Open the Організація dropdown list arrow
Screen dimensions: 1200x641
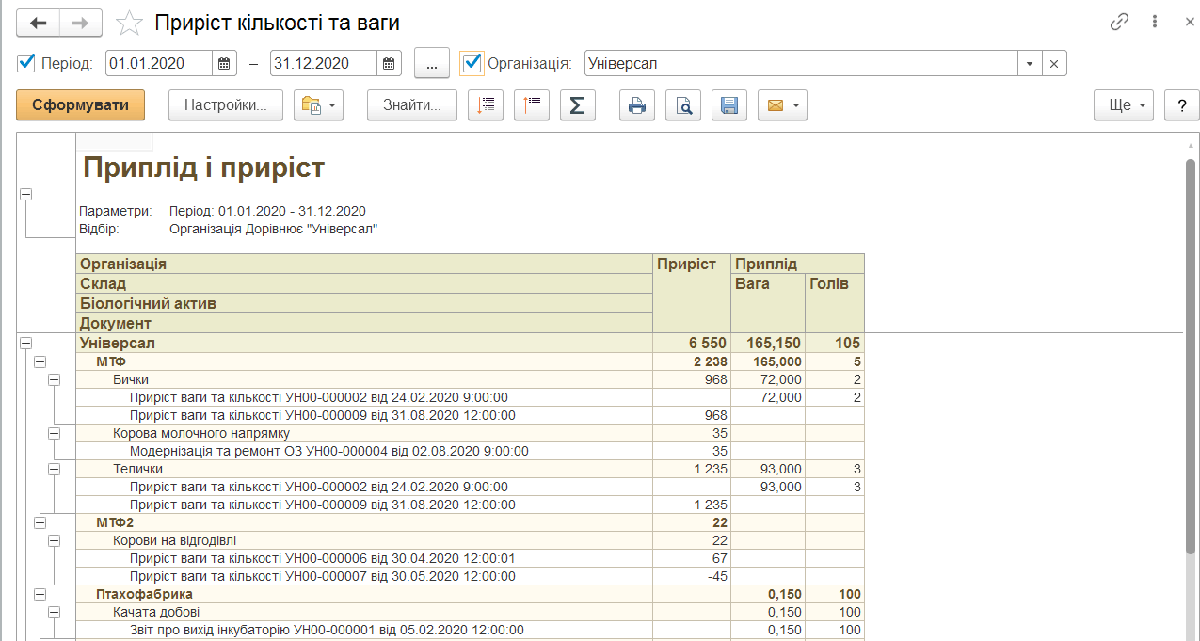pyautogui.click(x=1030, y=63)
